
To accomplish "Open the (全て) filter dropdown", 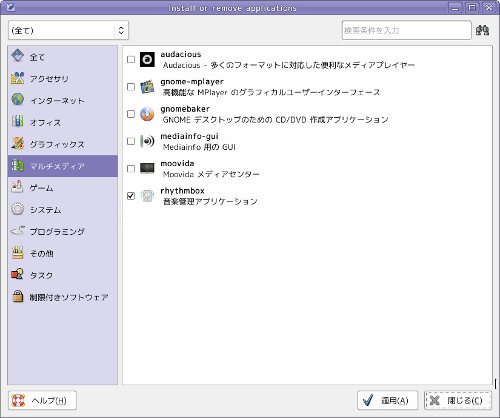I will tap(68, 30).
